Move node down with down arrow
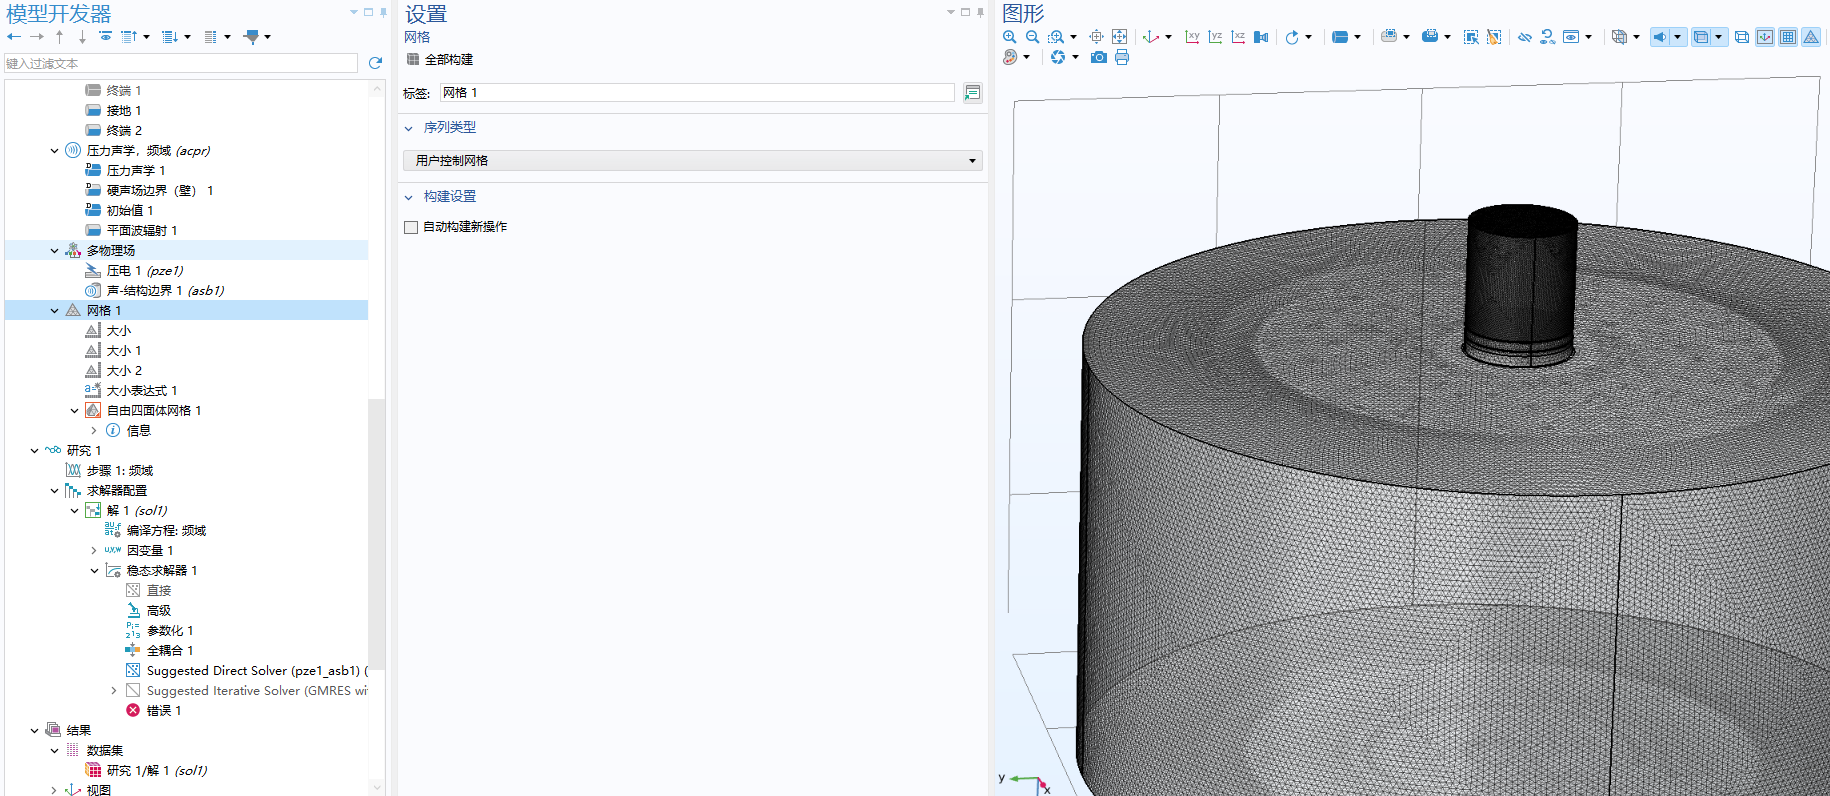 82,37
